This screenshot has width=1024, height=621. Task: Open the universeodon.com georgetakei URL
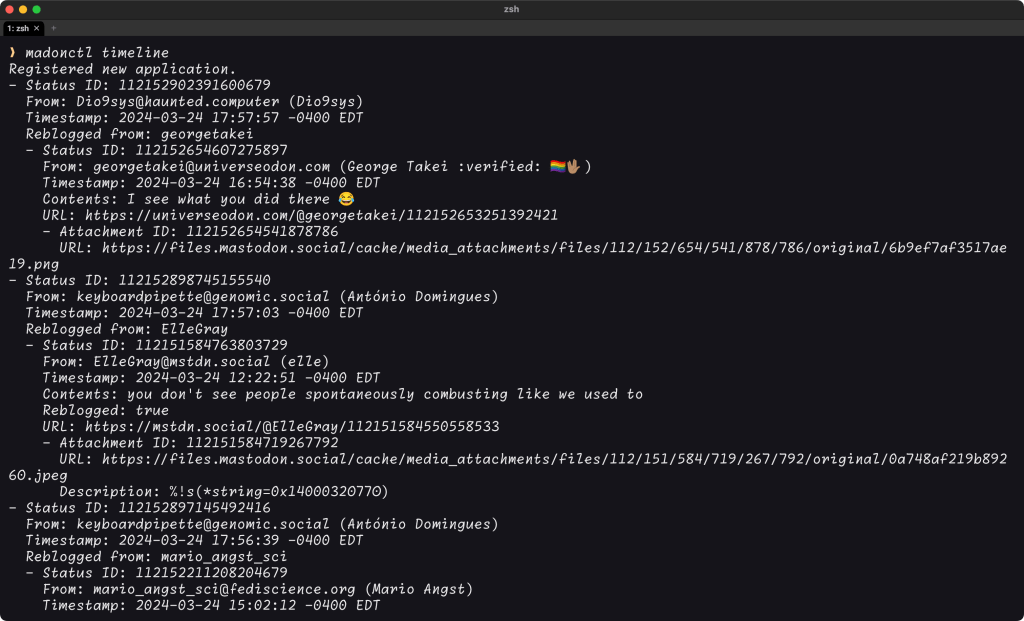[x=321, y=215]
